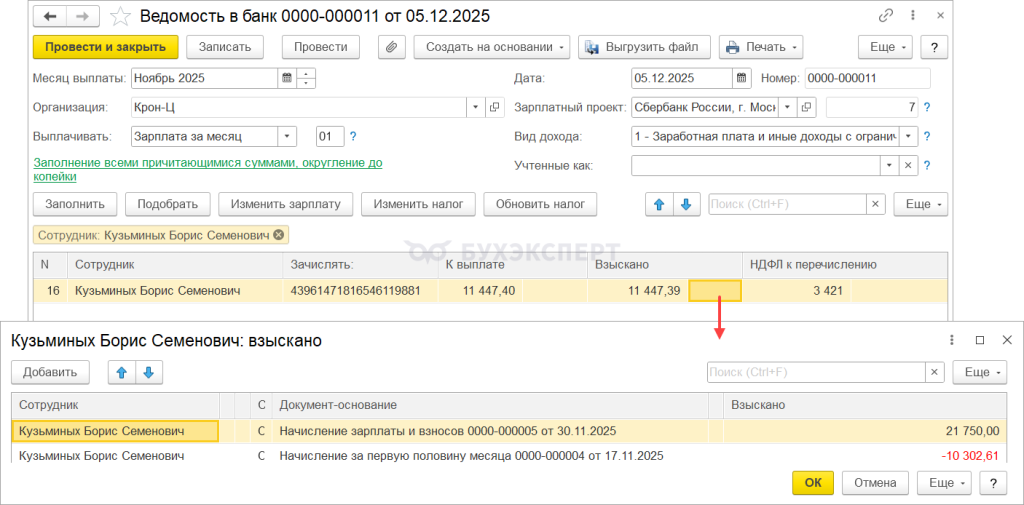
Task: Open the Еще menu beside the table search
Action: 921,204
